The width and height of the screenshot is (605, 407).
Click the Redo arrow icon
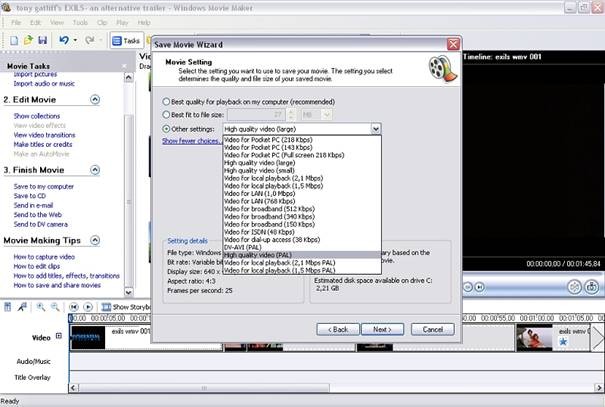(x=90, y=40)
